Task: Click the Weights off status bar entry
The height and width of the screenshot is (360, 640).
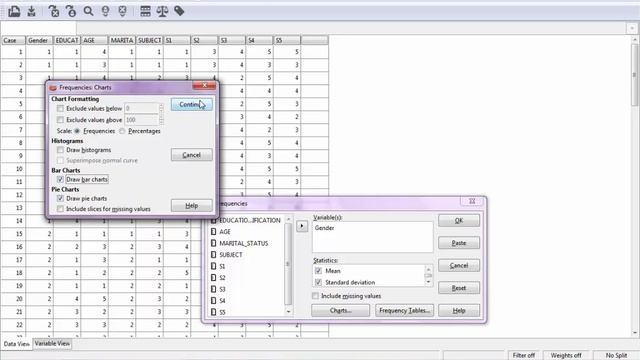Action: point(566,356)
